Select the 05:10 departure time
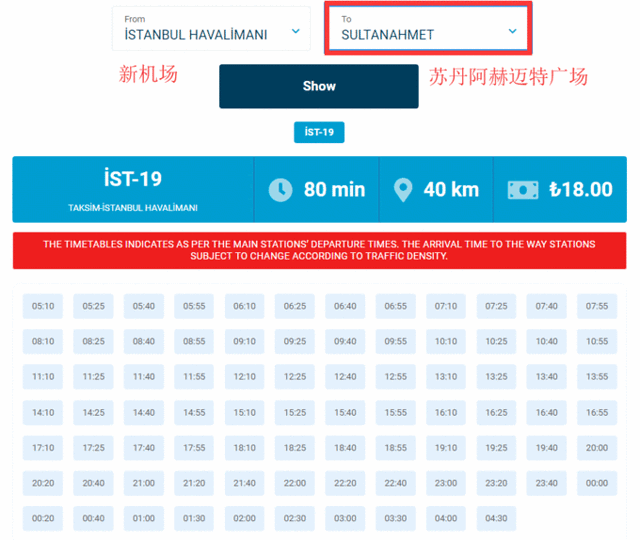This screenshot has width=640, height=540. pos(43,306)
